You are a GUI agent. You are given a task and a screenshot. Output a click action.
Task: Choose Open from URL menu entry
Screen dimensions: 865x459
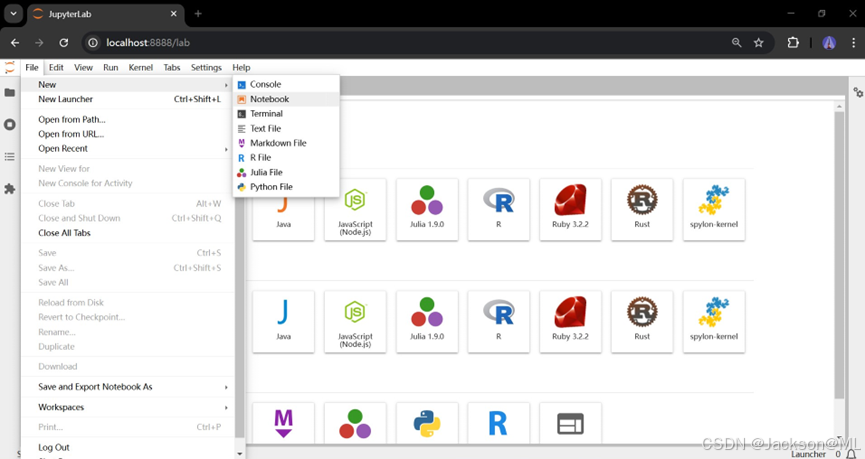click(126, 134)
